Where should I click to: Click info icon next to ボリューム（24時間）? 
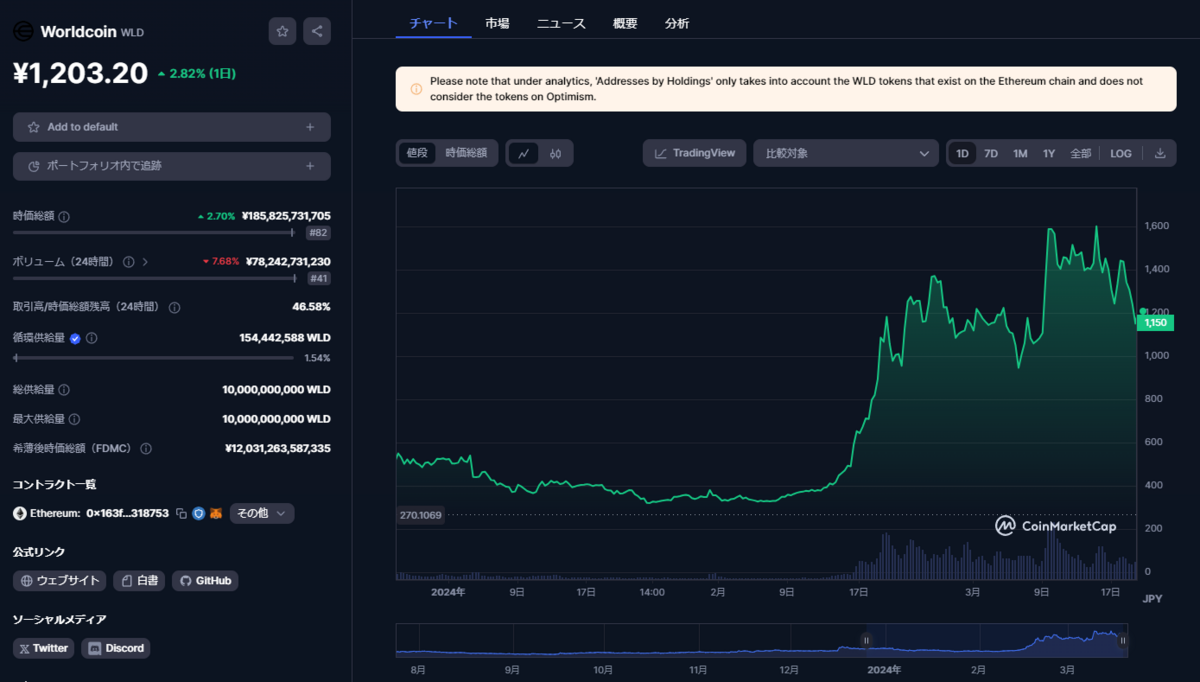[x=128, y=262]
